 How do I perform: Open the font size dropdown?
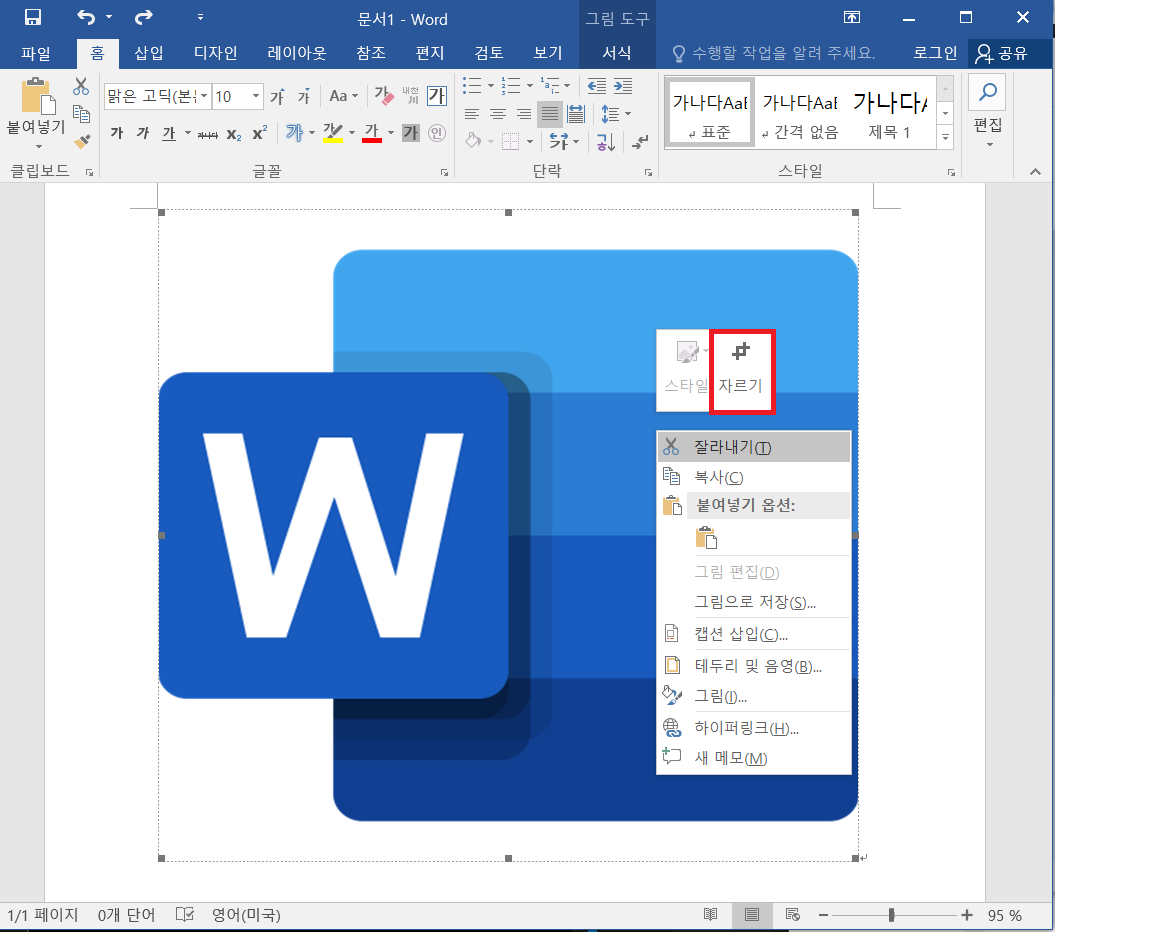[x=256, y=96]
